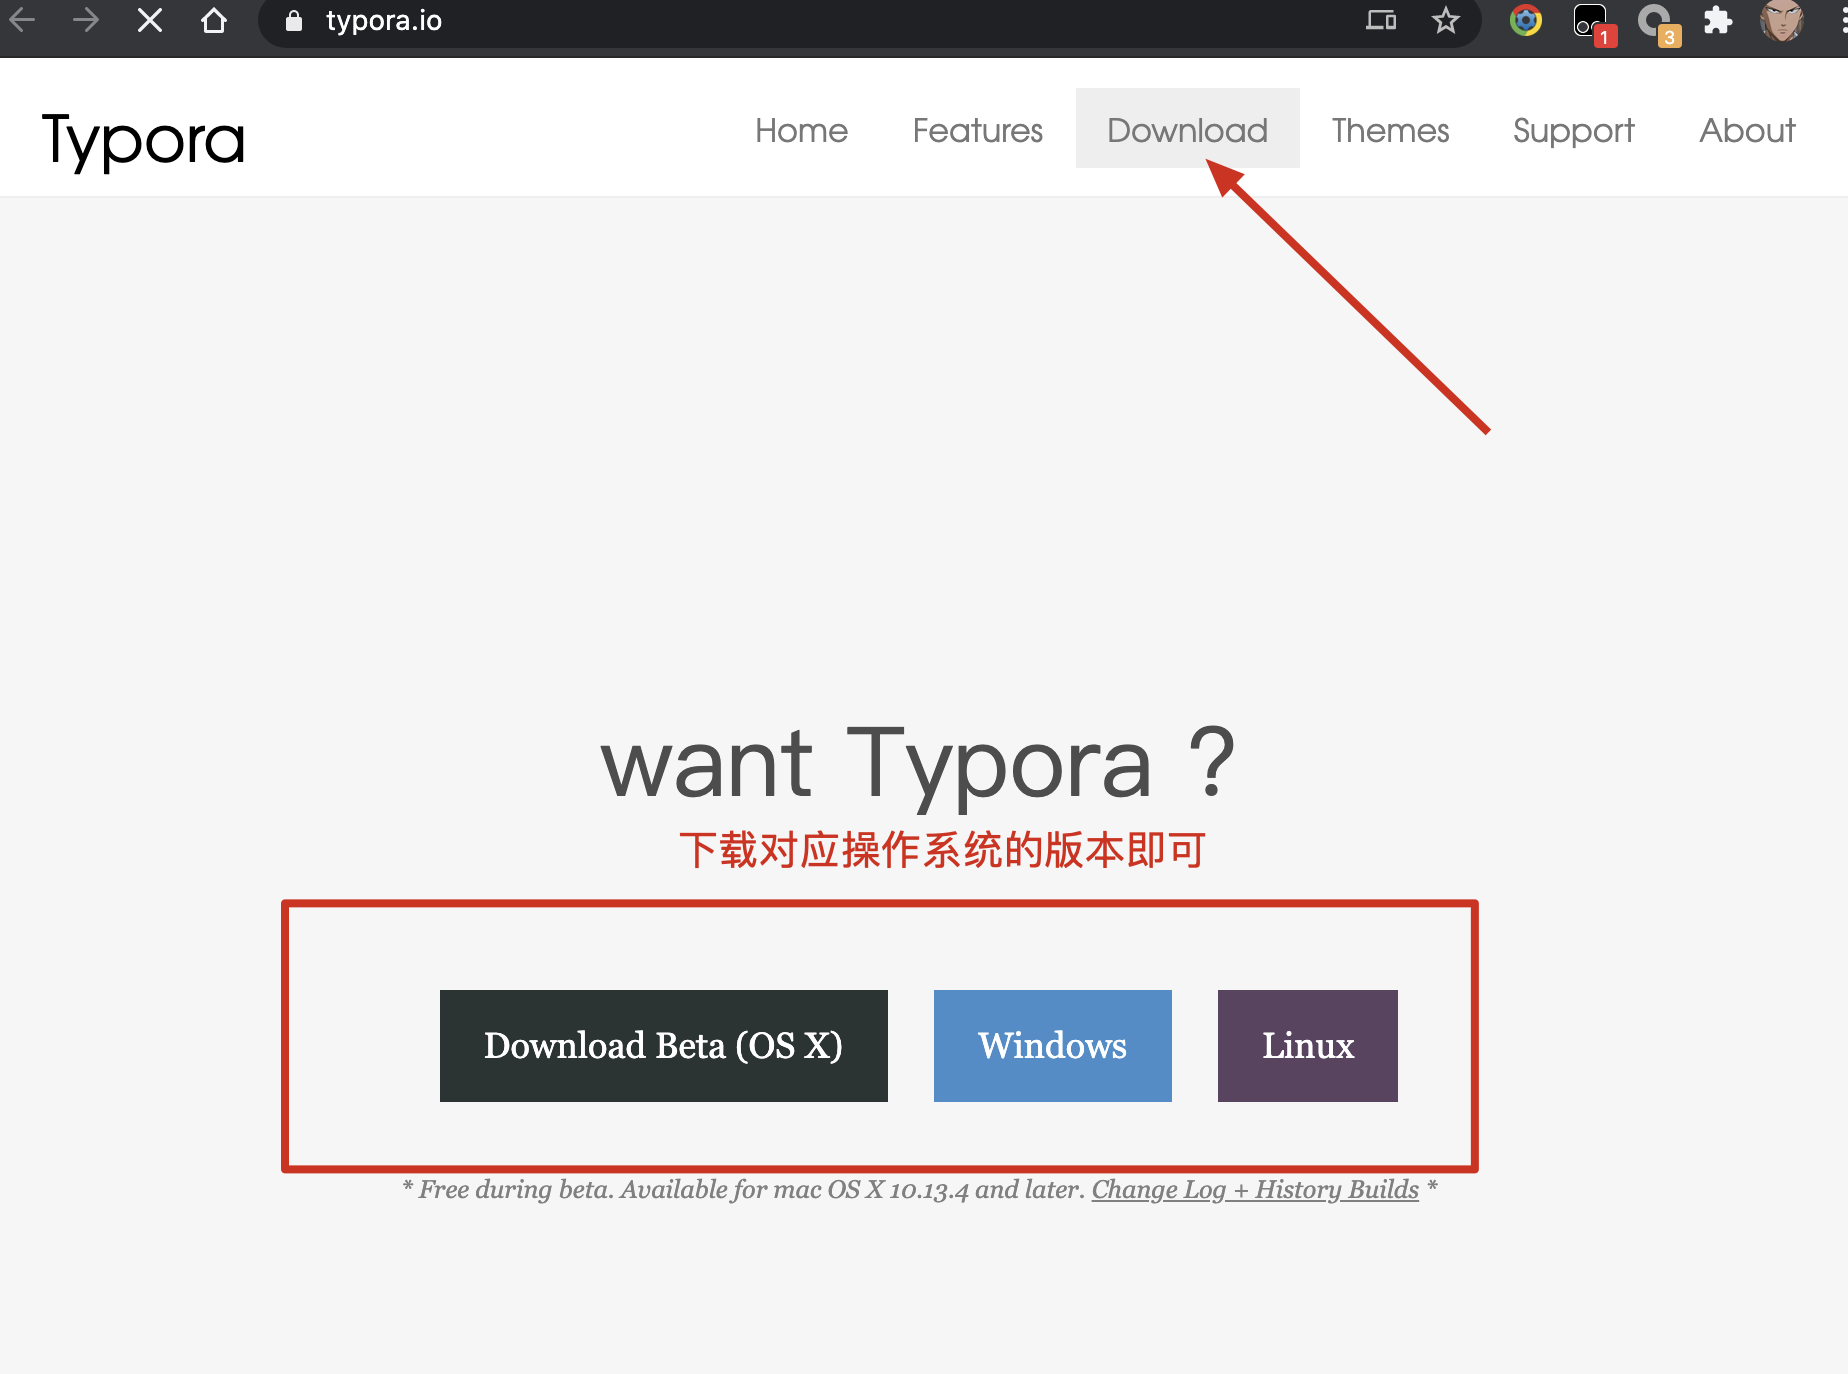Viewport: 1848px width, 1374px height.
Task: Open the Chrome-colored extension icon
Action: pos(1526,20)
